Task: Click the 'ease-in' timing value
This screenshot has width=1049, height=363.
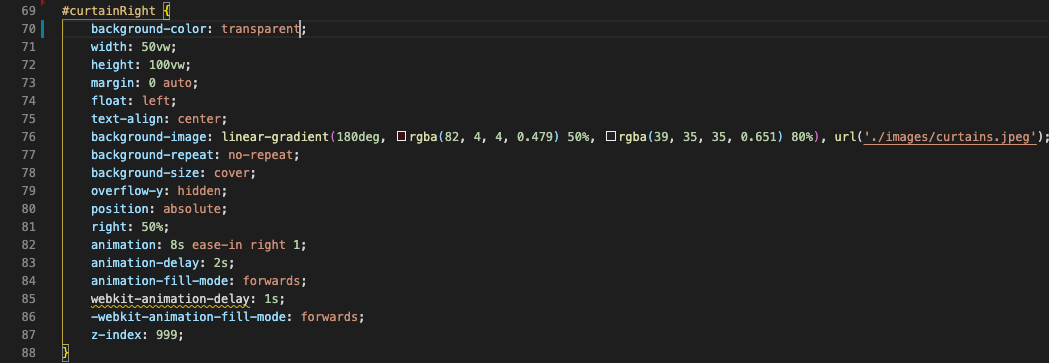Action: pyautogui.click(x=216, y=245)
